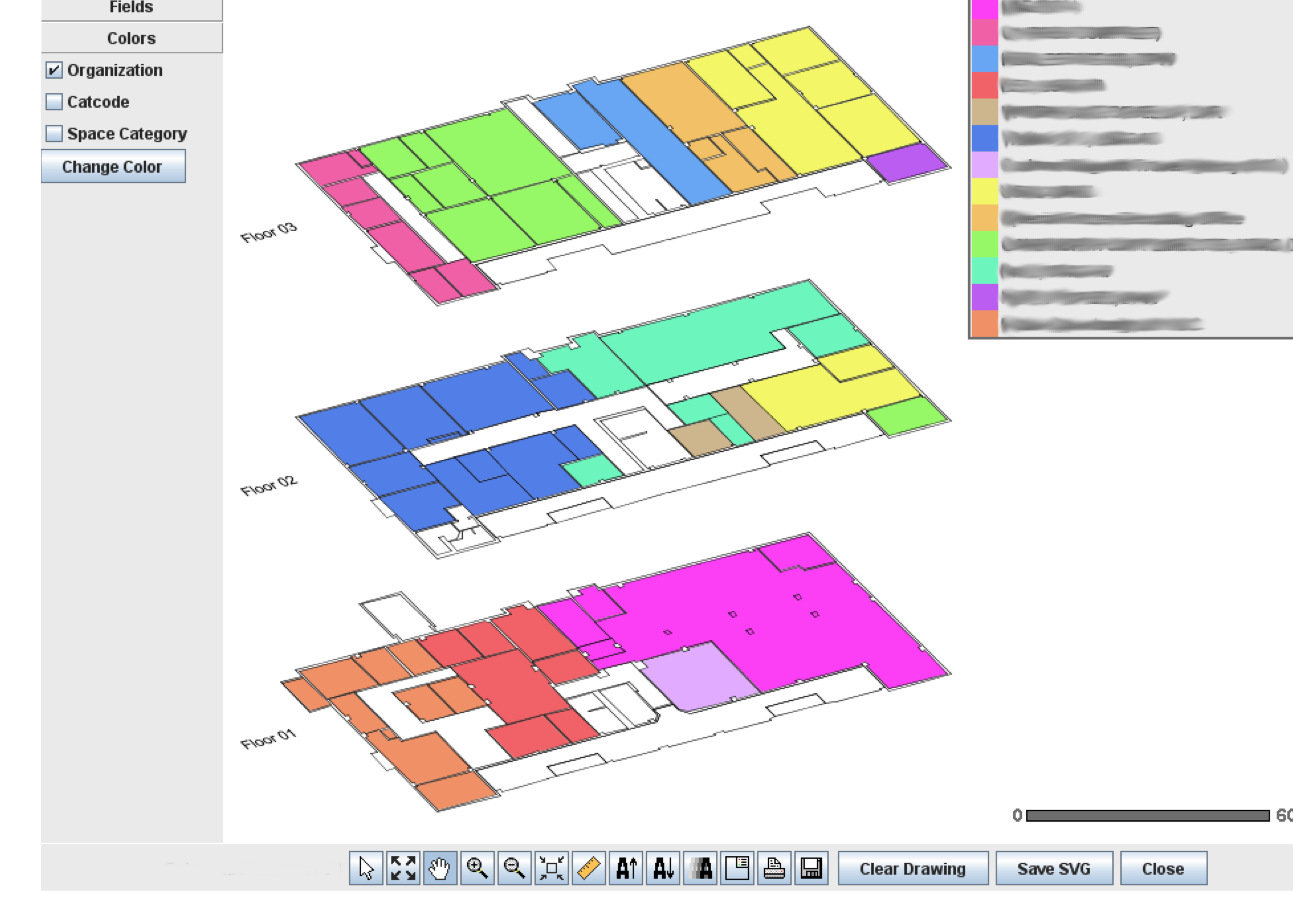Increase label text size
Screen dimensions: 1293x902
626,868
